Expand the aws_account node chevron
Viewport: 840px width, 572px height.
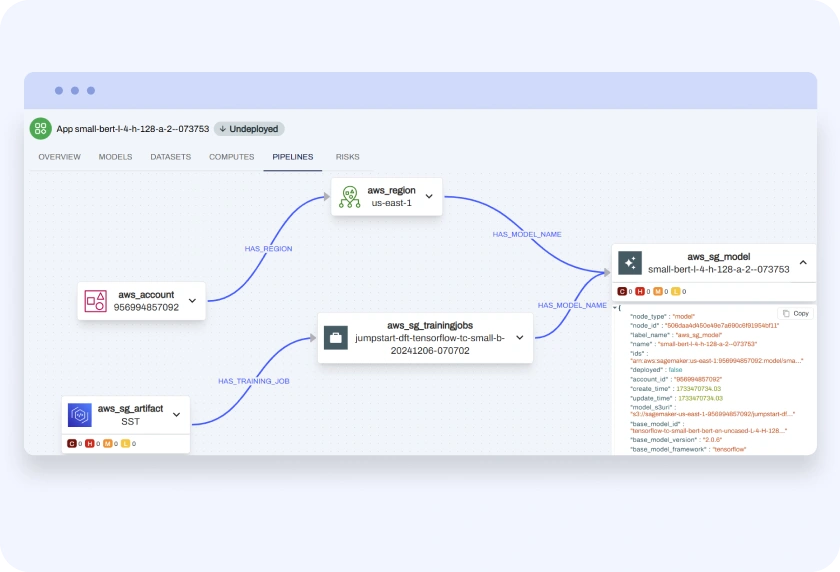[192, 301]
